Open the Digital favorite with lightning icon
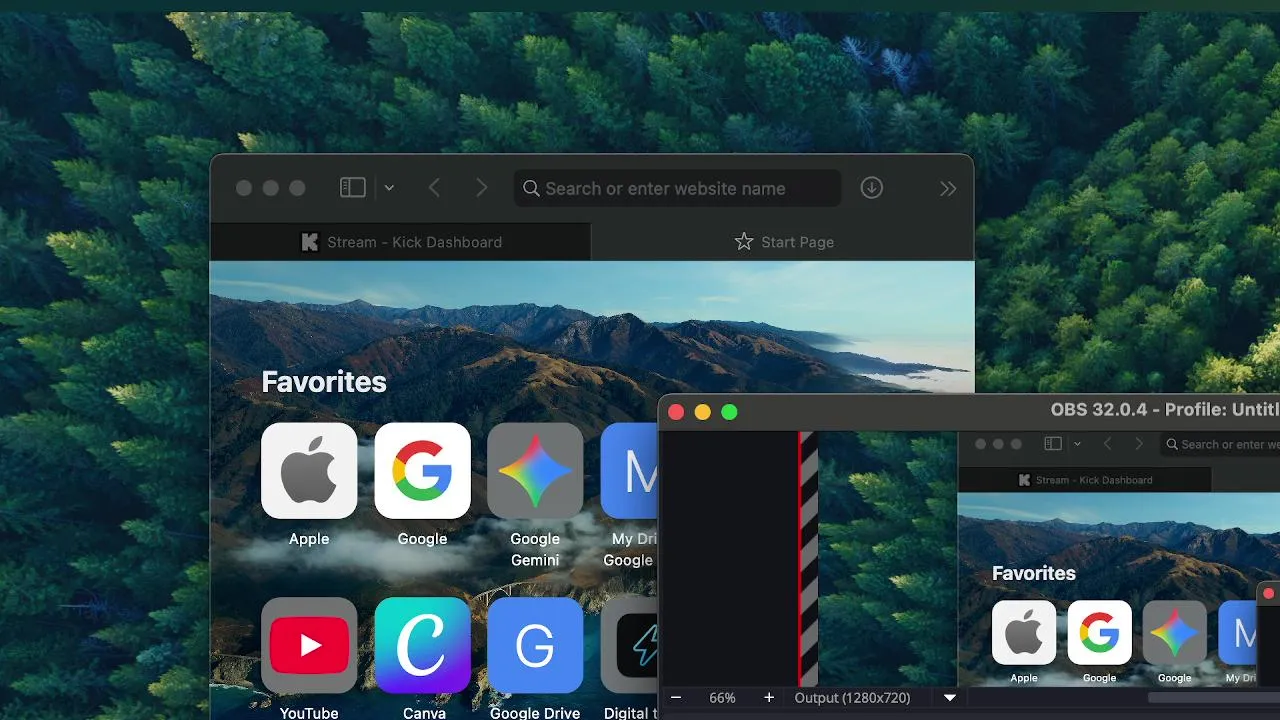The image size is (1280, 720). tap(630, 645)
